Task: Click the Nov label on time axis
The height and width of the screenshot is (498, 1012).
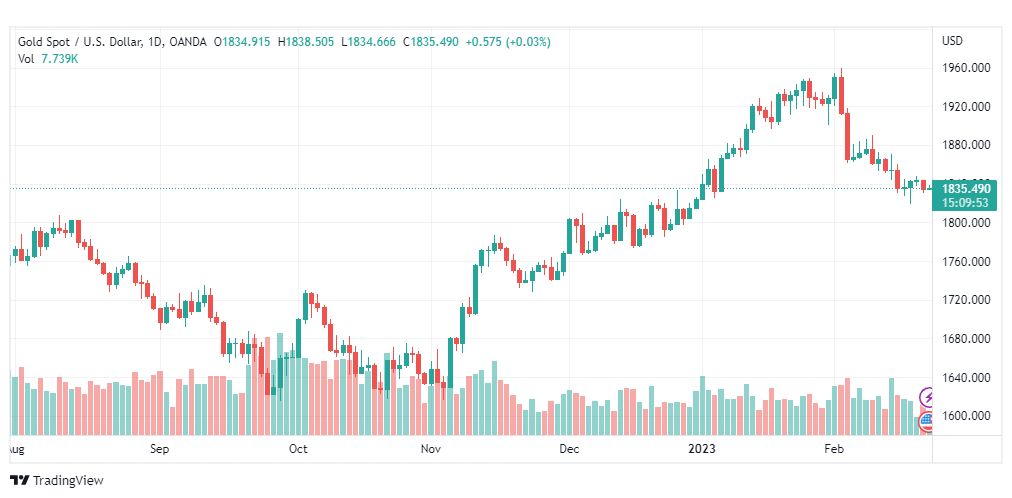Action: point(430,449)
